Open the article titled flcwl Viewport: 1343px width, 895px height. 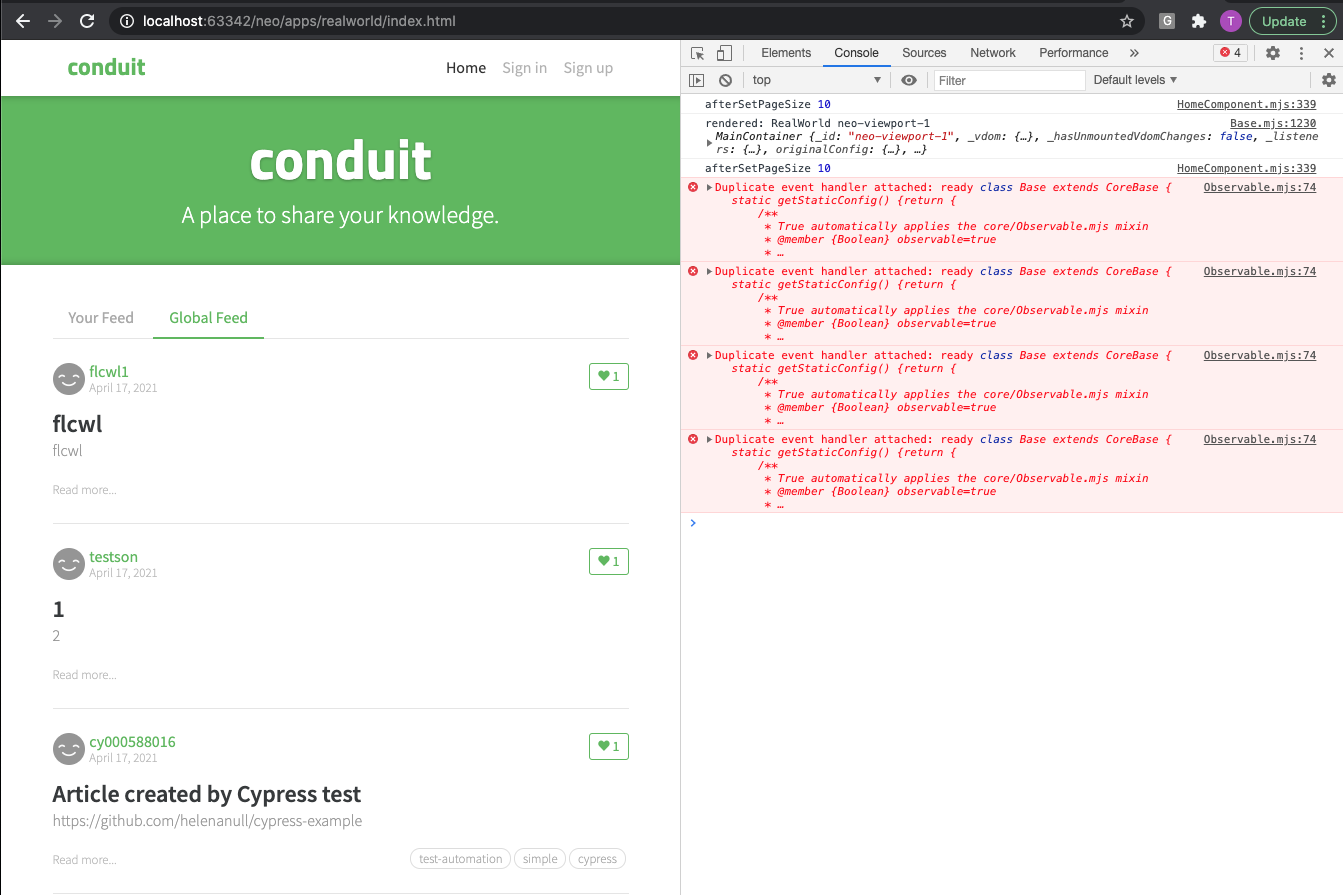pos(77,424)
